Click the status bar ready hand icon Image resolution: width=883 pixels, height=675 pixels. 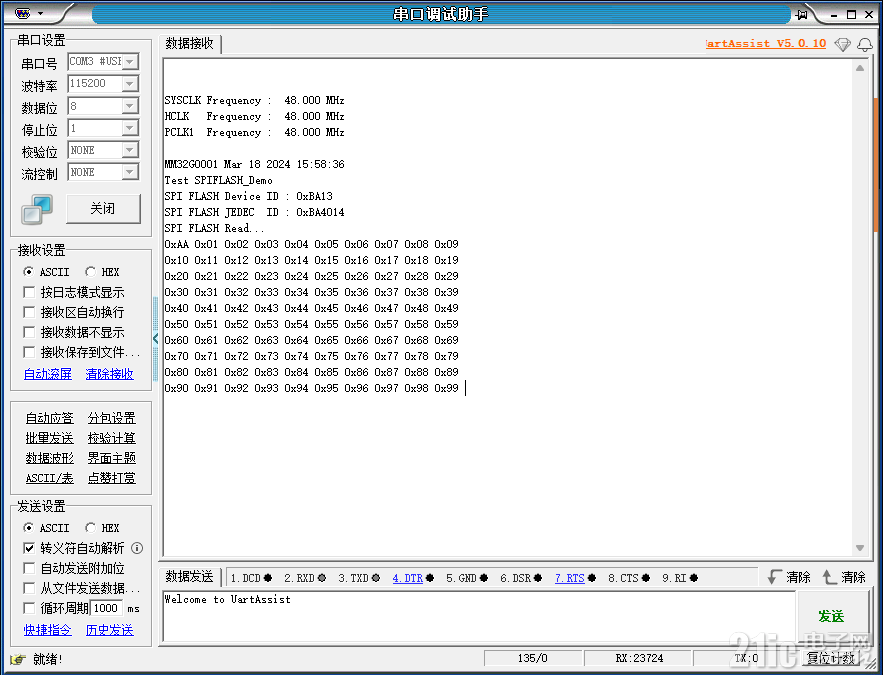[18, 659]
